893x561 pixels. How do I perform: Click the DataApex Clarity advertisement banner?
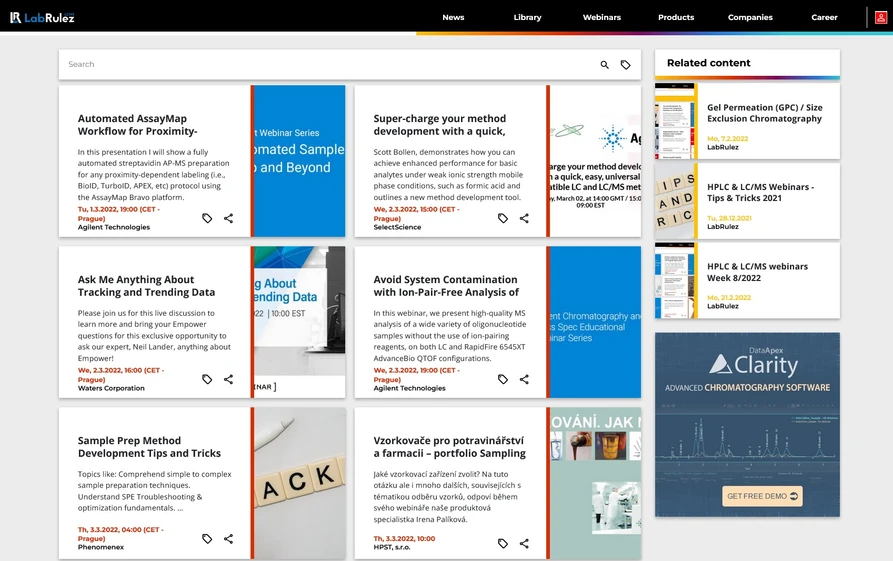[747, 425]
